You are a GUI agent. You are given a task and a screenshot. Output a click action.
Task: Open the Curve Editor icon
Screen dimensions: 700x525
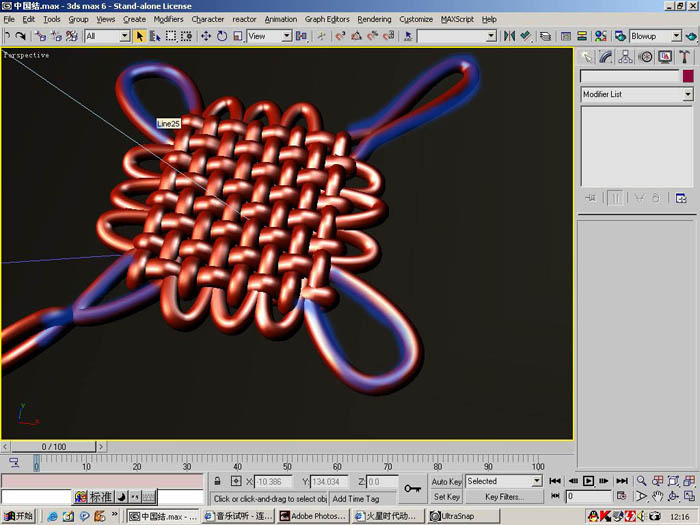click(x=566, y=36)
